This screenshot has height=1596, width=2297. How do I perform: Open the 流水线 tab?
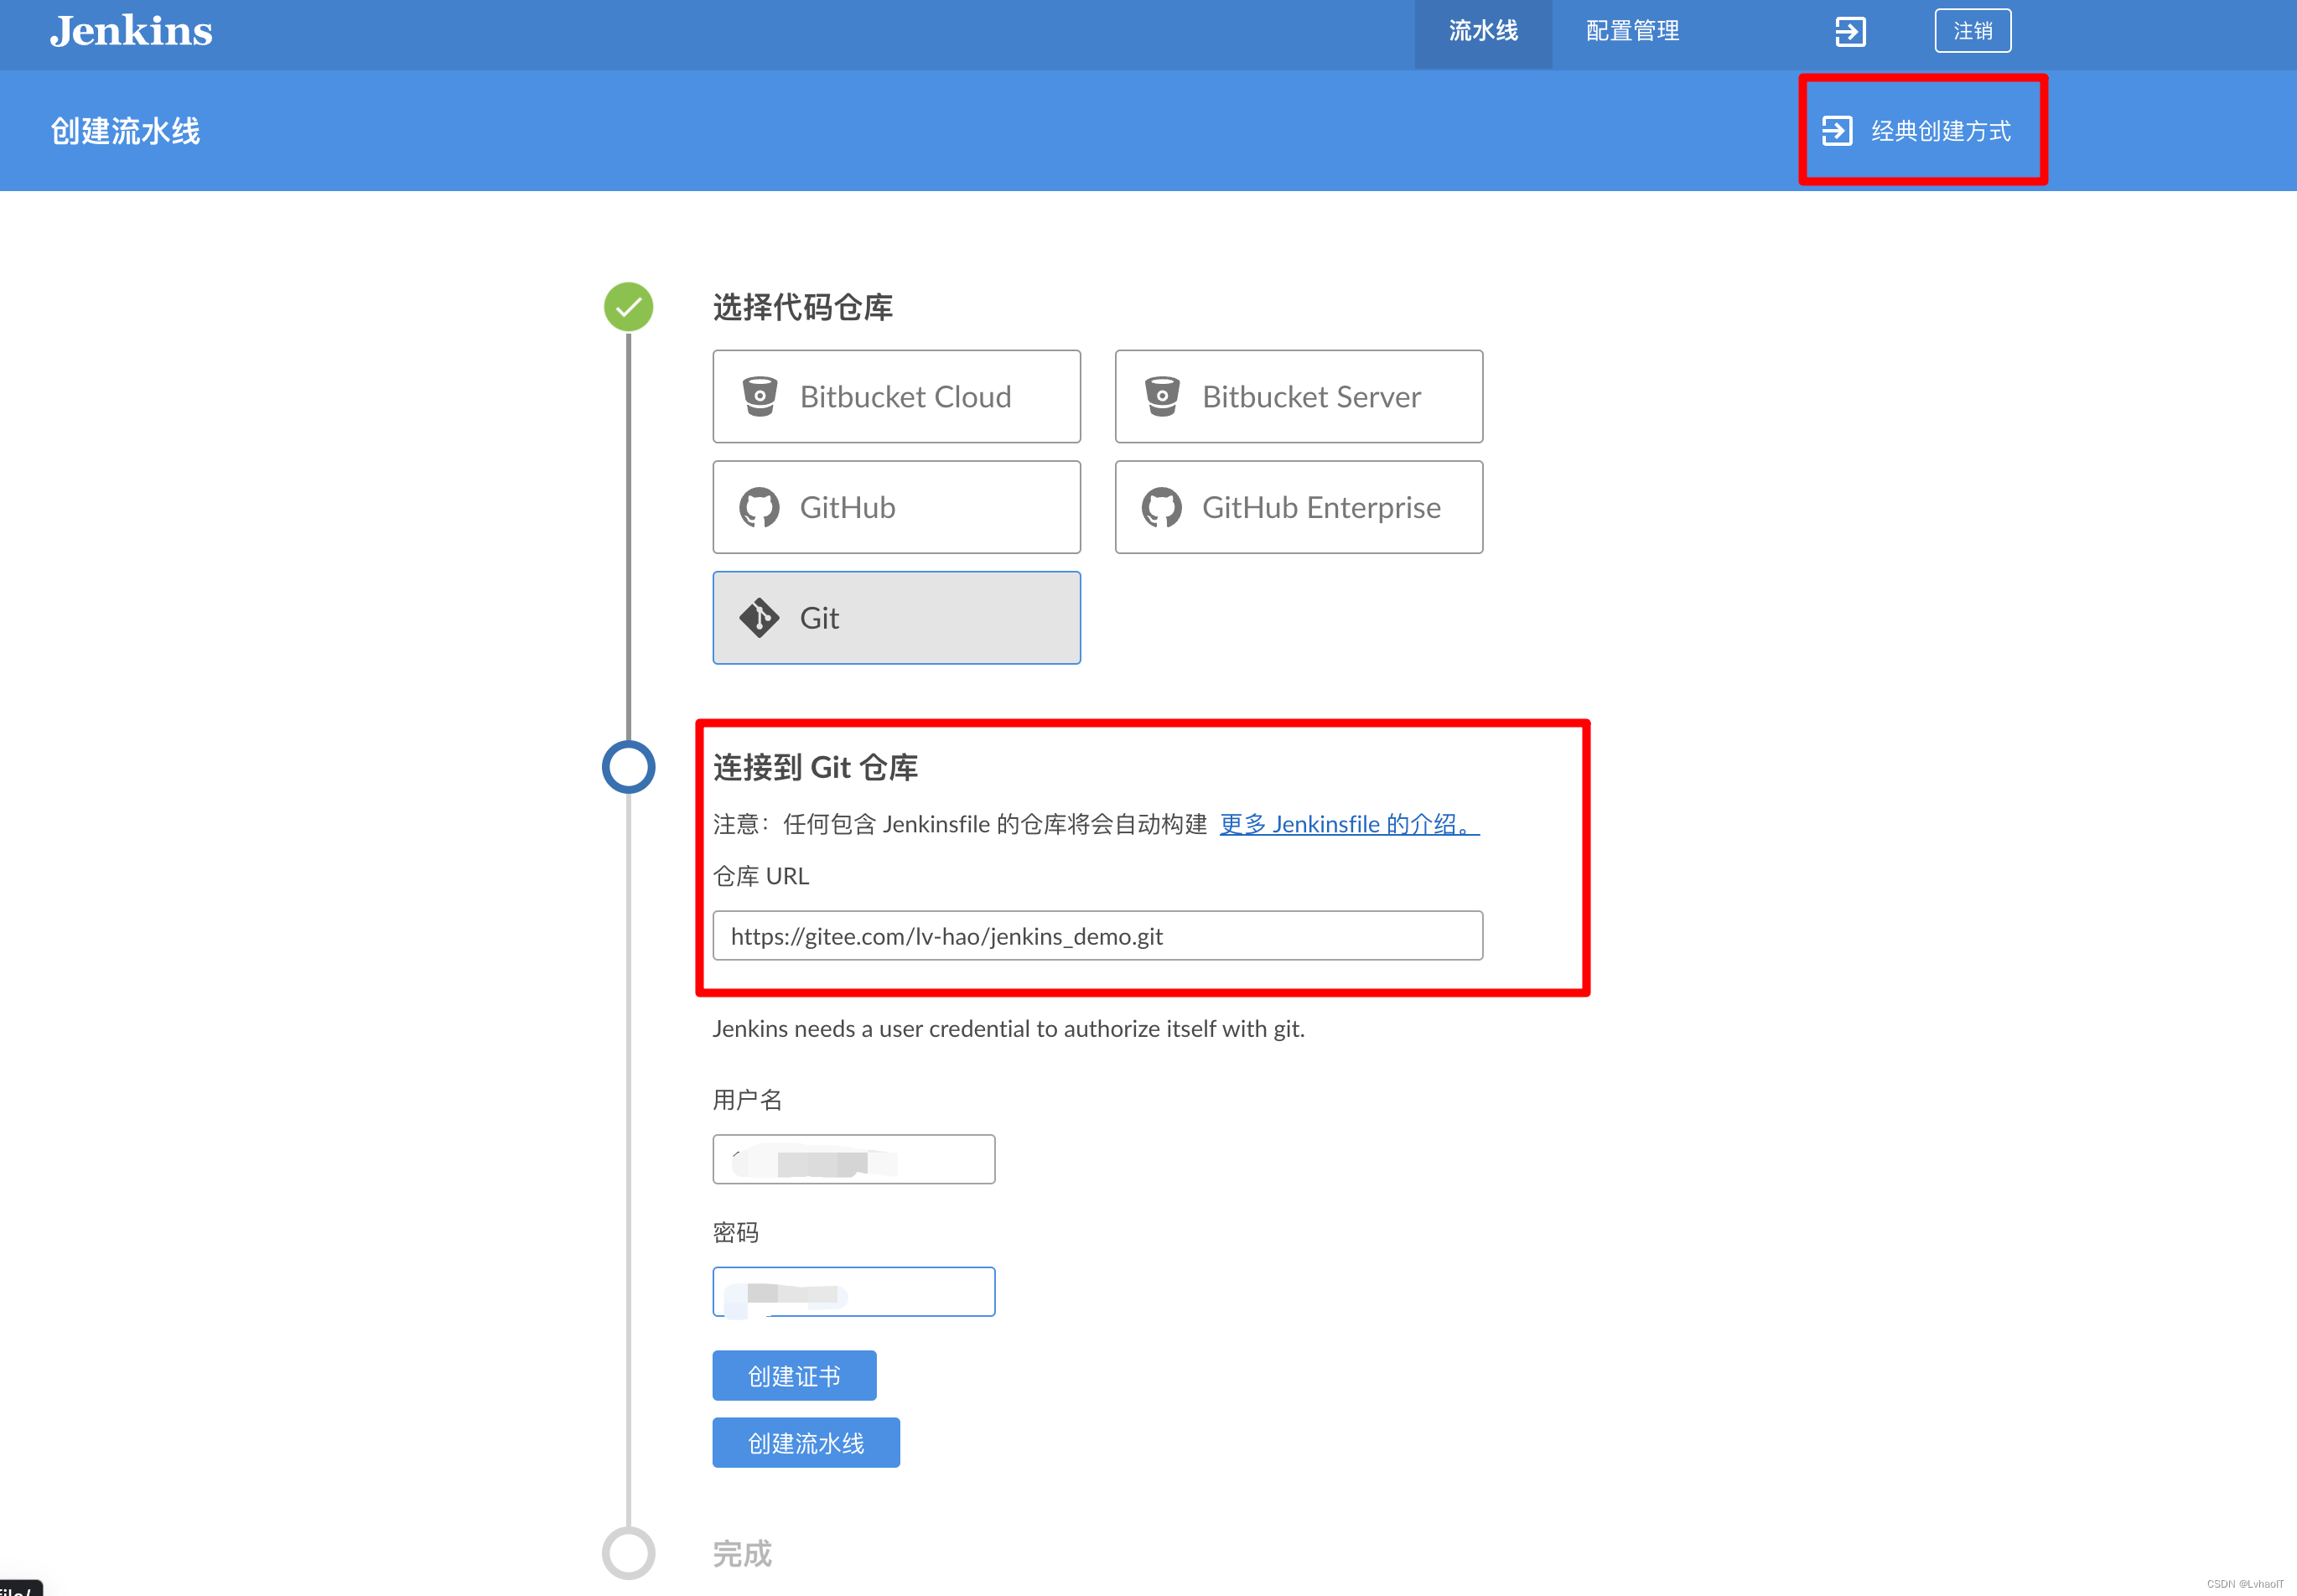pyautogui.click(x=1483, y=32)
